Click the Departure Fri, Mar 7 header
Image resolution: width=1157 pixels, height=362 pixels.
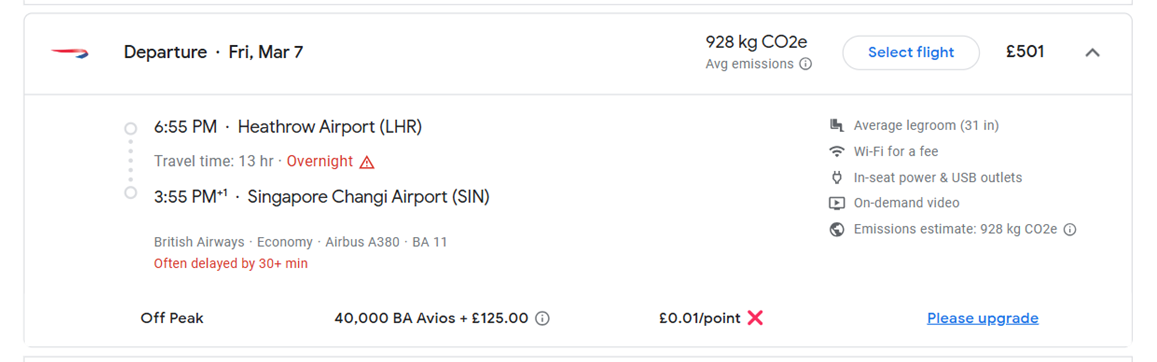tap(213, 52)
